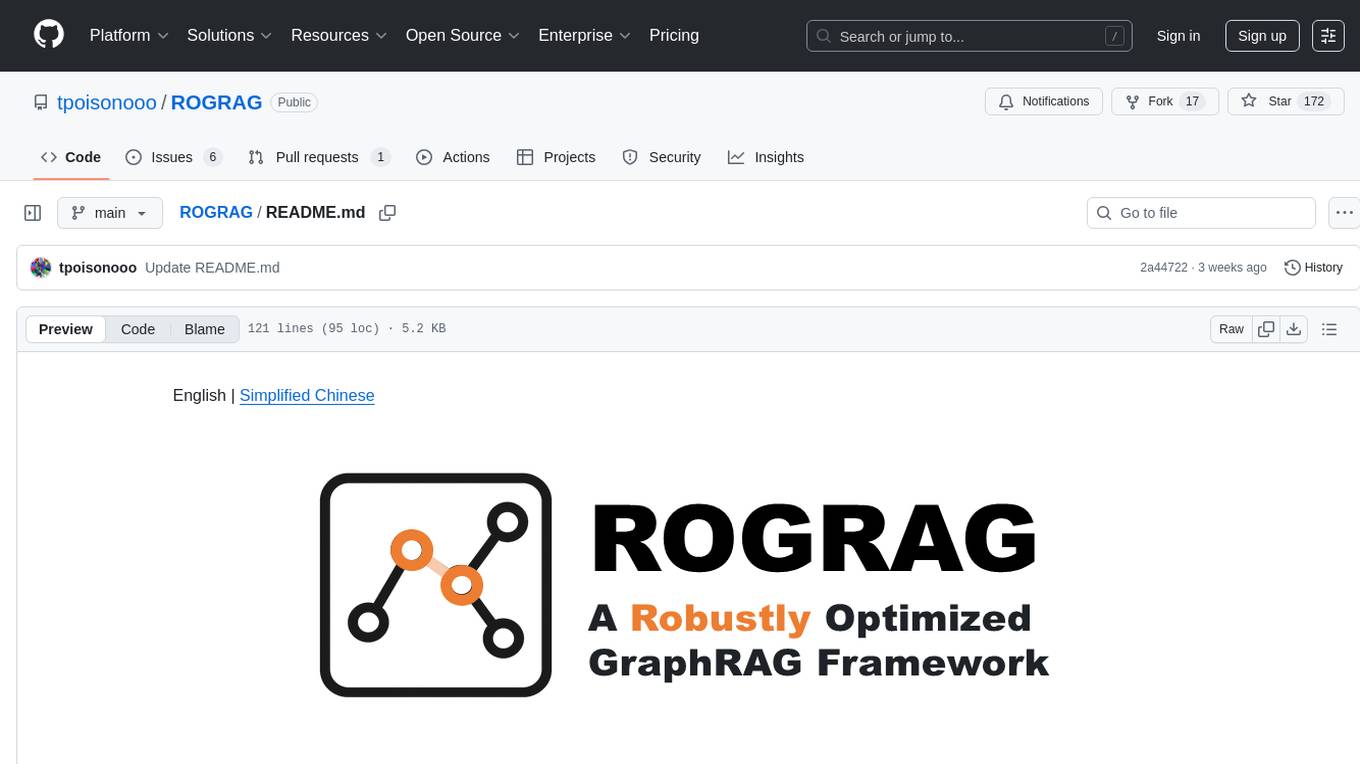Select the Code view
The width and height of the screenshot is (1360, 764).
pyautogui.click(x=138, y=329)
